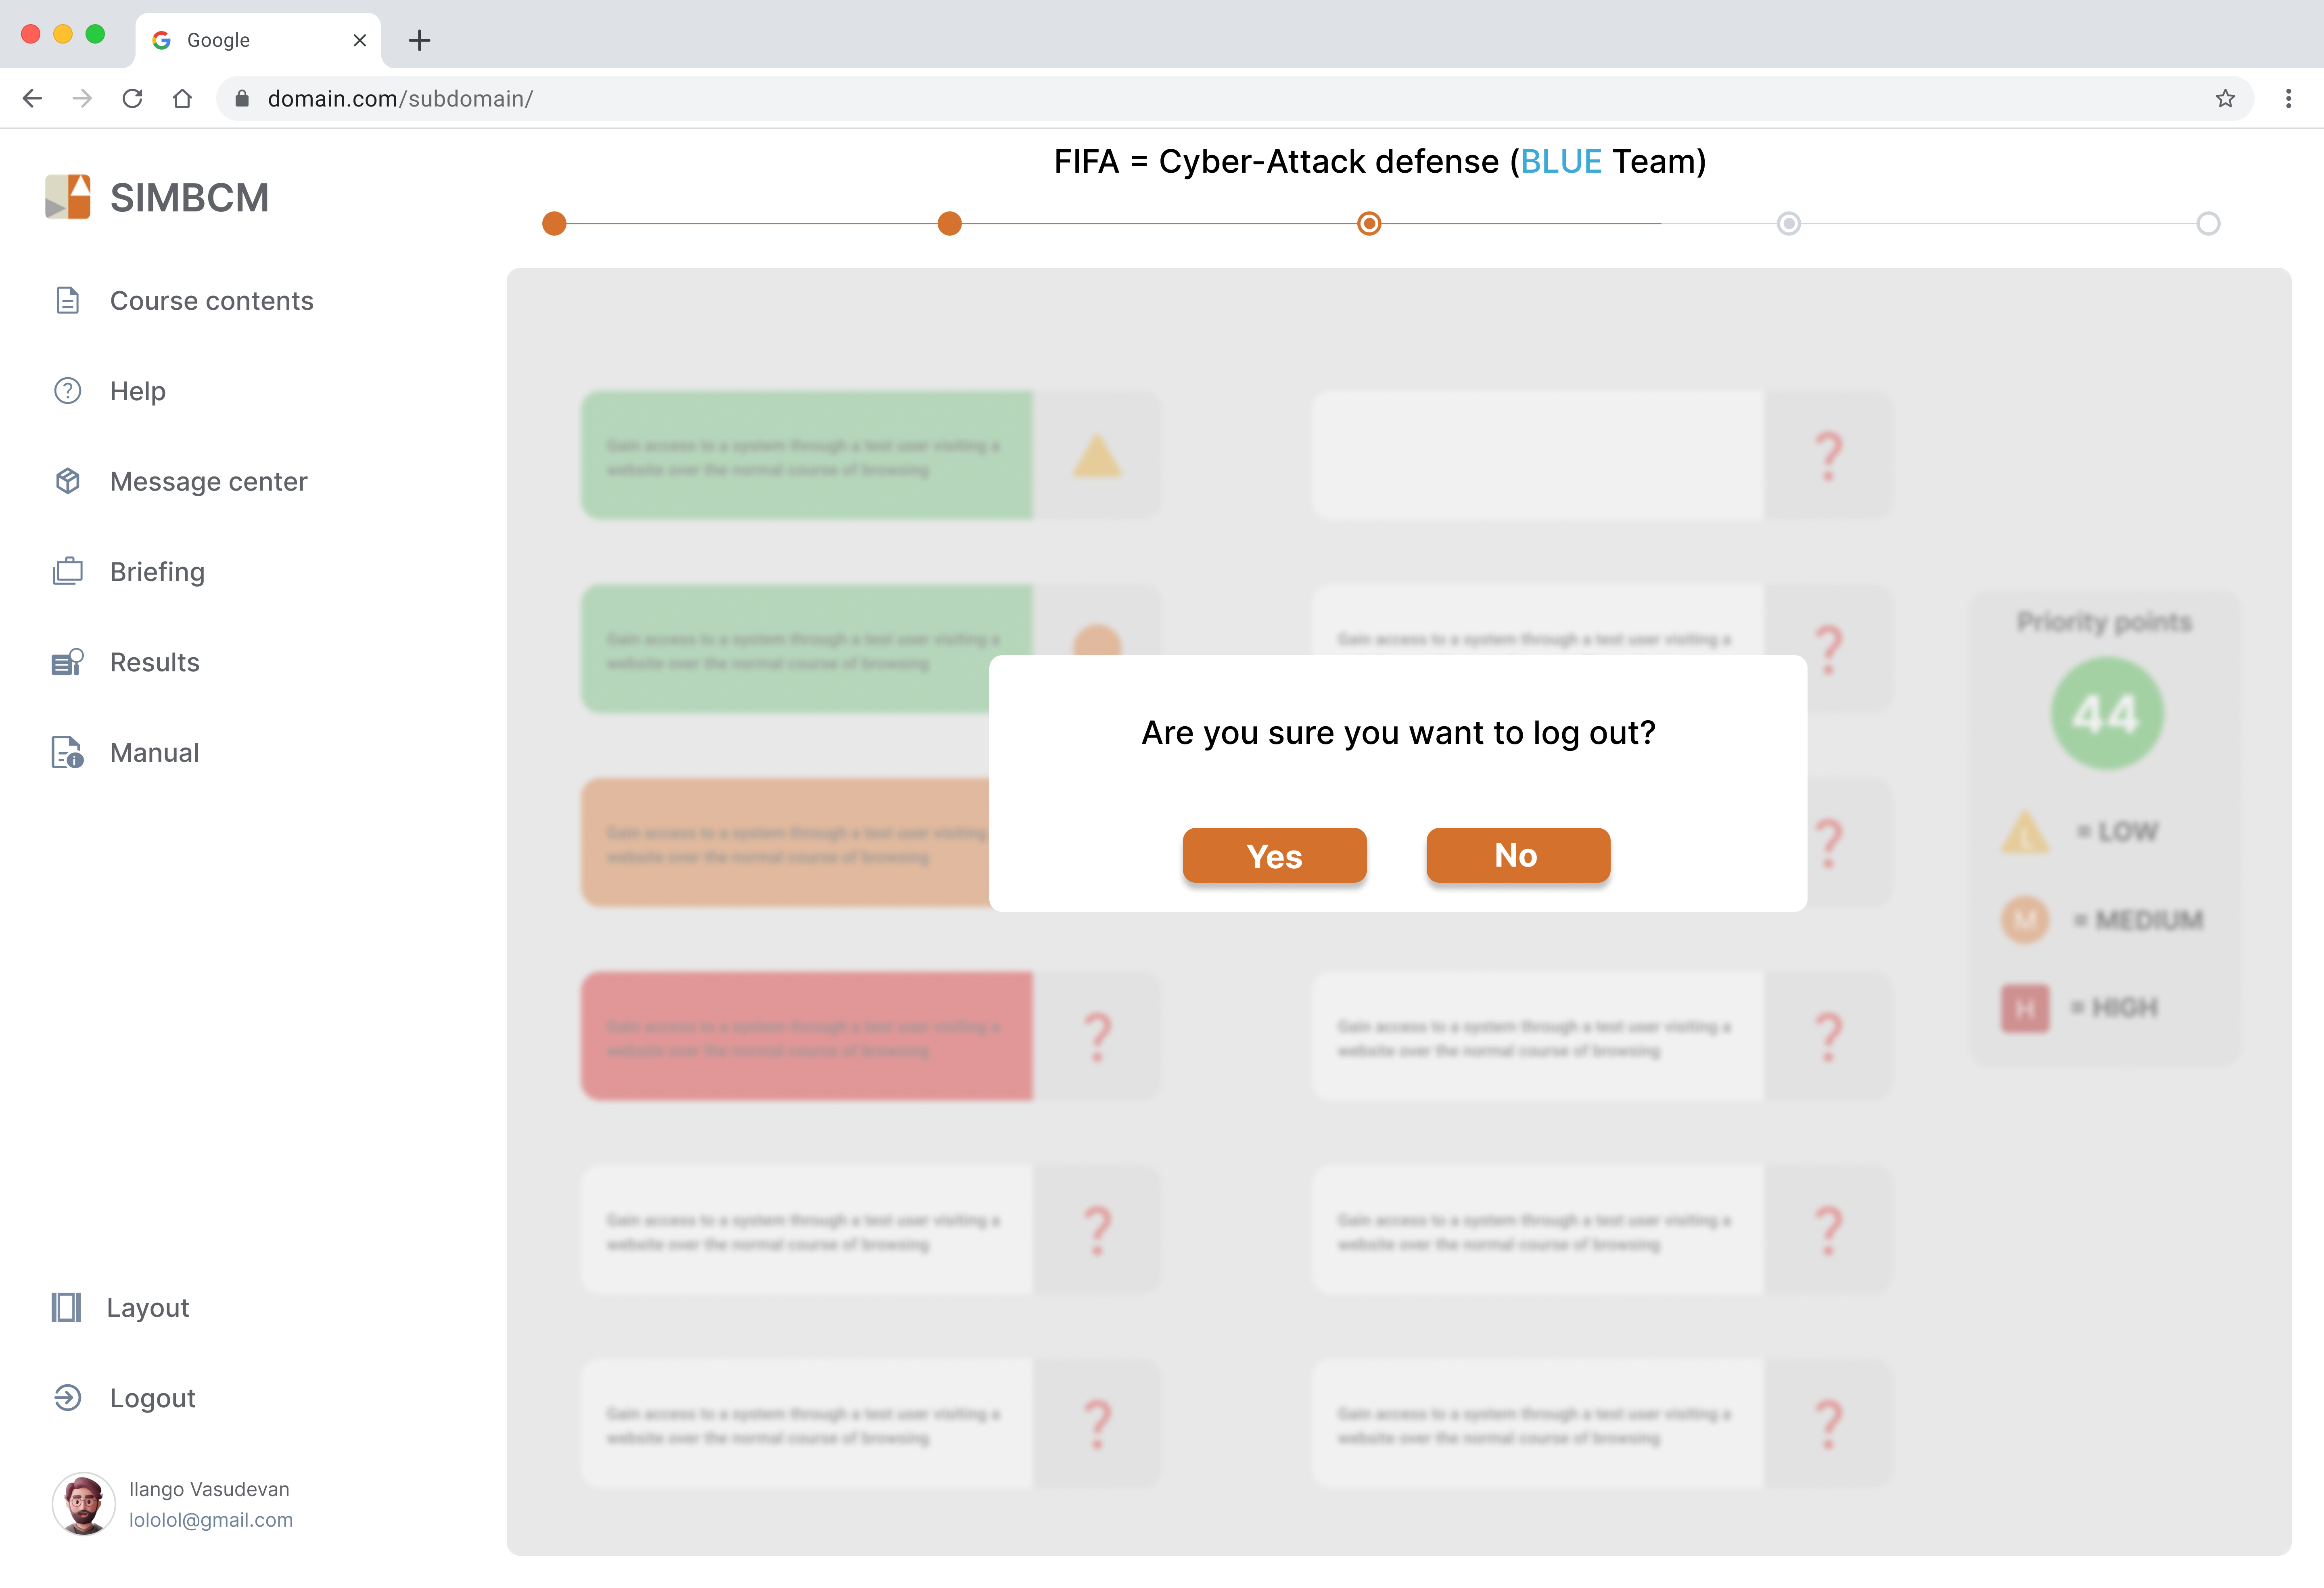This screenshot has height=1588, width=2324.
Task: Click the red blurred task card
Action: 807,1037
